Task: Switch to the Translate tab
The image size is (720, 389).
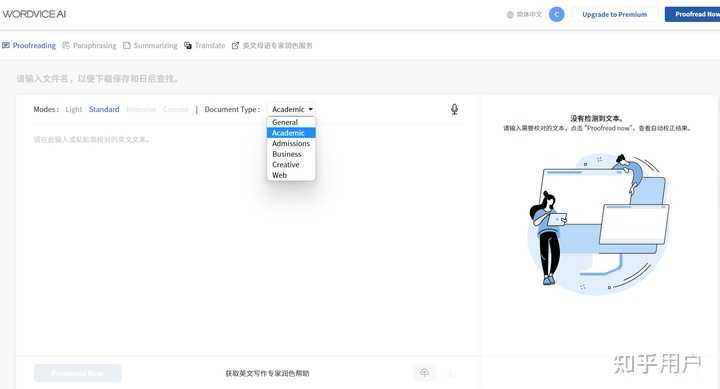Action: click(205, 45)
